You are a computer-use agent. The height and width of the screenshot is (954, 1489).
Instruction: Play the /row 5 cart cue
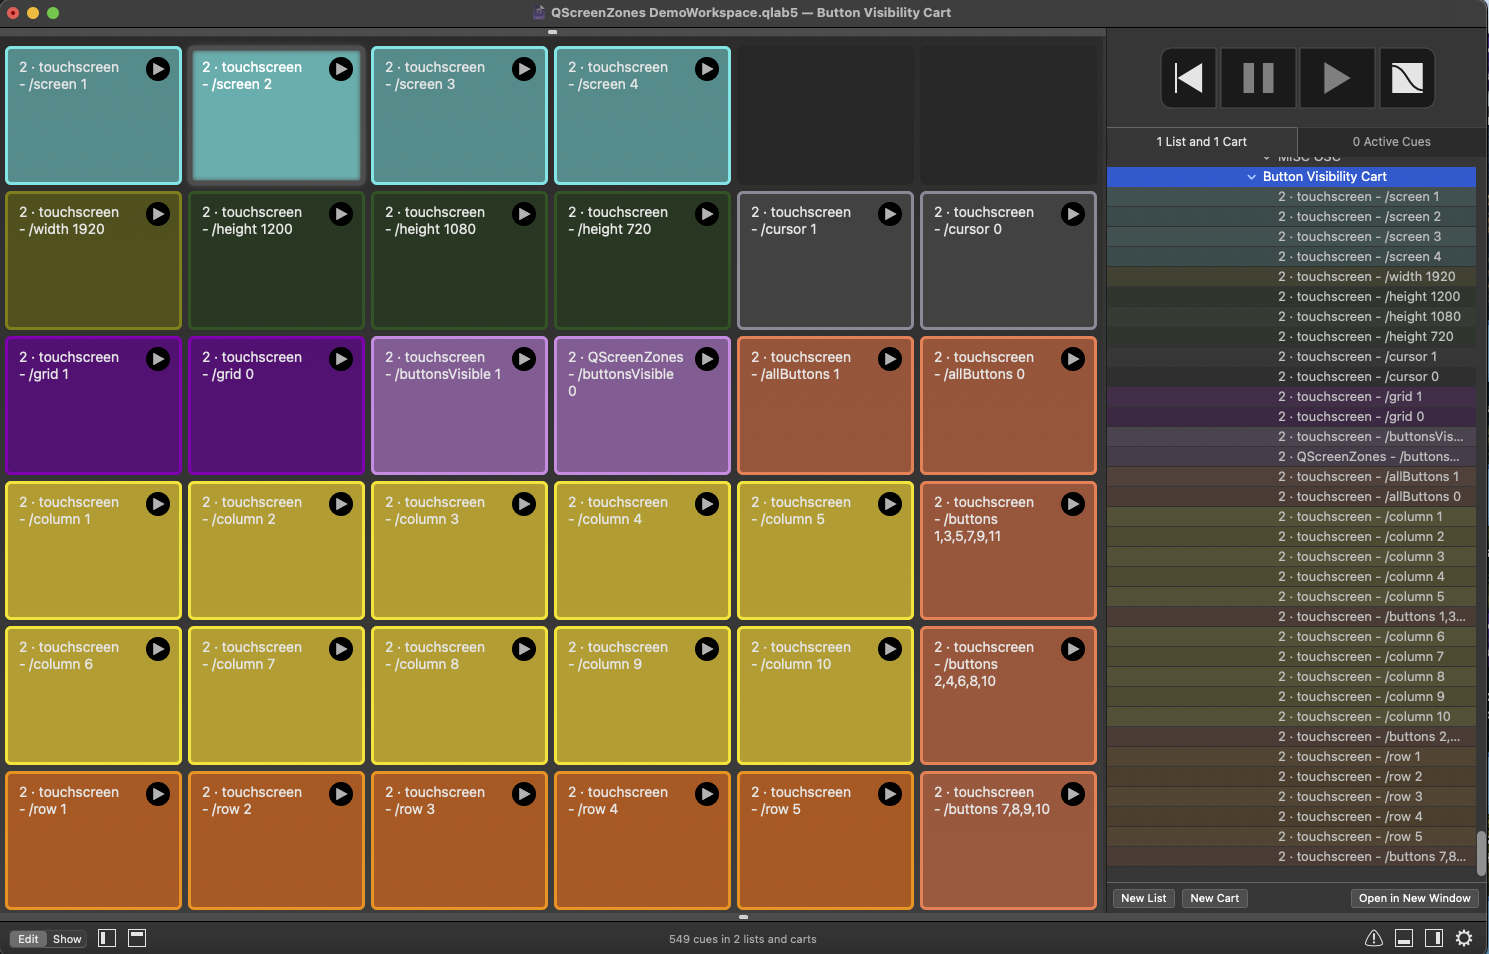[x=890, y=794]
